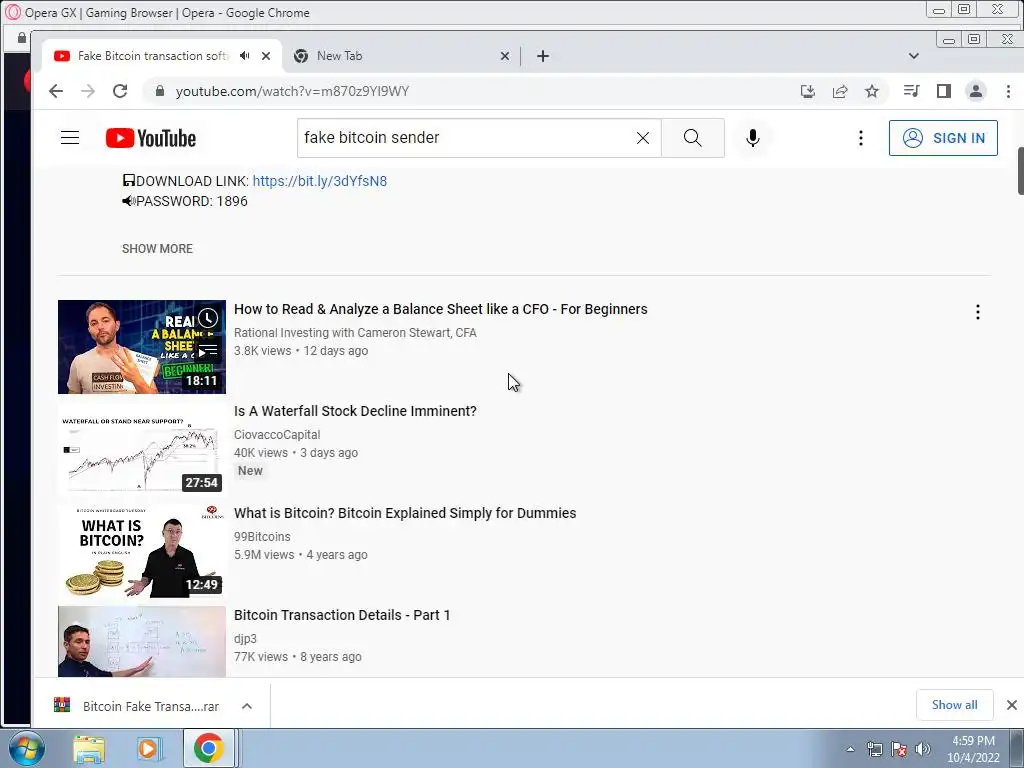Click the Chrome taskbar icon
Screen dimensions: 1024x768
(x=208, y=748)
